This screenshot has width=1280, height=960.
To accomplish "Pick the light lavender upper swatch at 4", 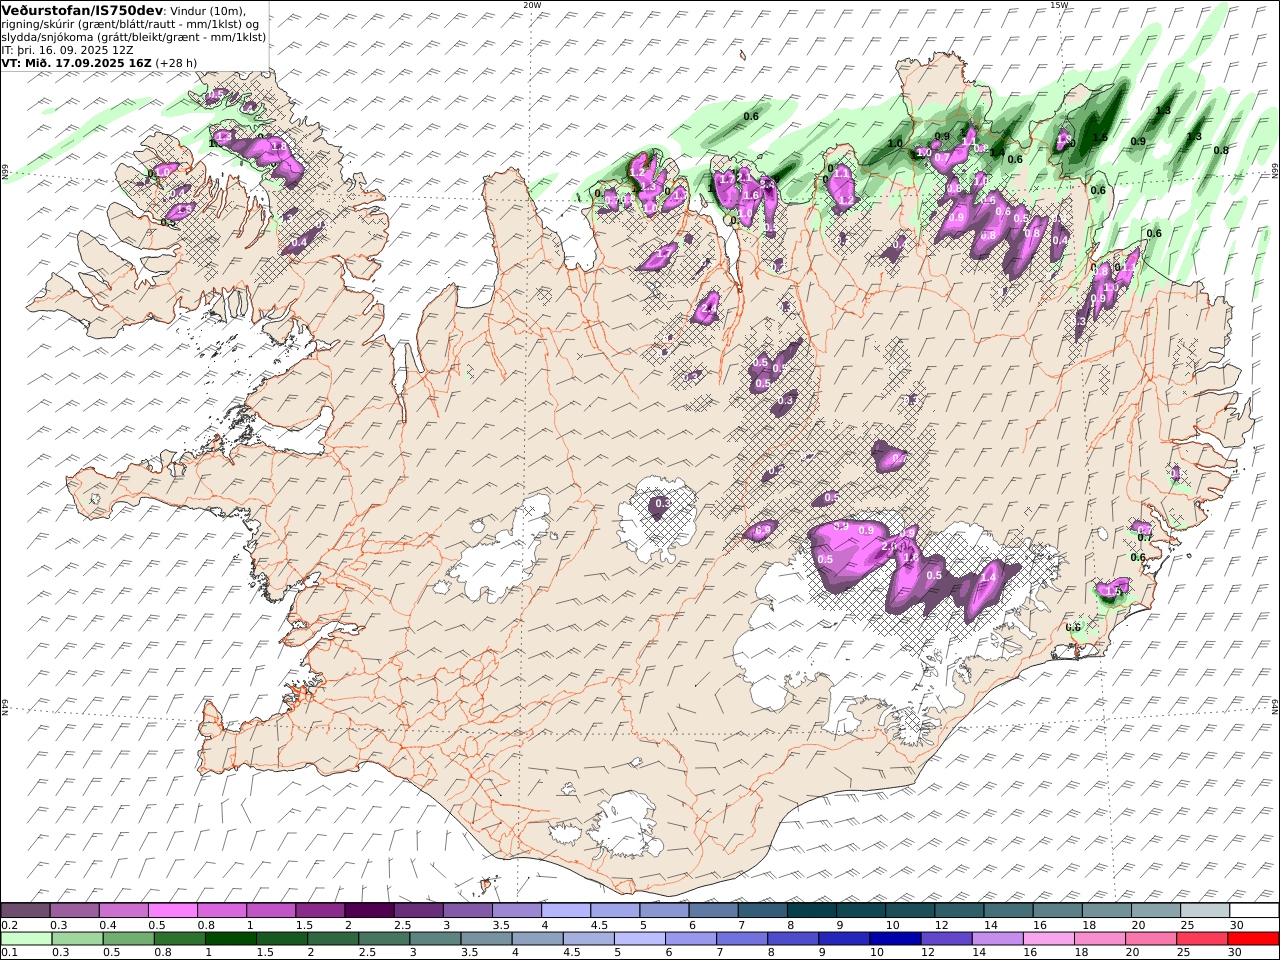I will point(566,911).
